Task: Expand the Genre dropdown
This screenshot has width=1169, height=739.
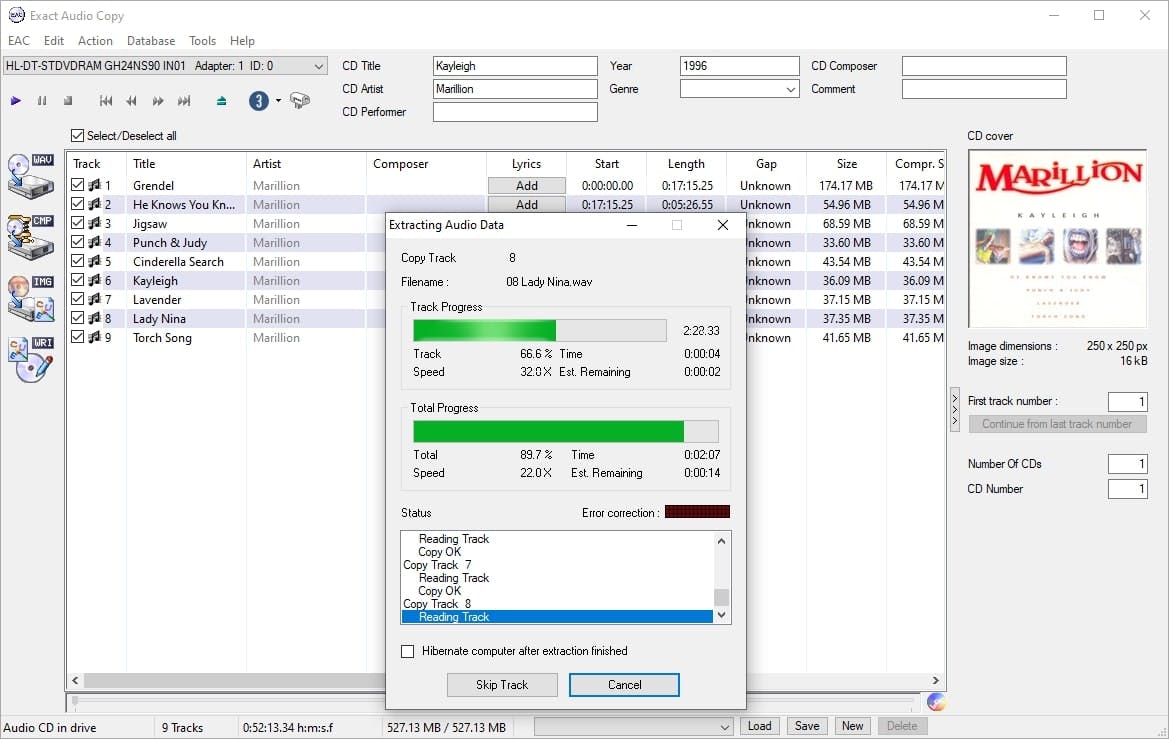Action: click(791, 89)
